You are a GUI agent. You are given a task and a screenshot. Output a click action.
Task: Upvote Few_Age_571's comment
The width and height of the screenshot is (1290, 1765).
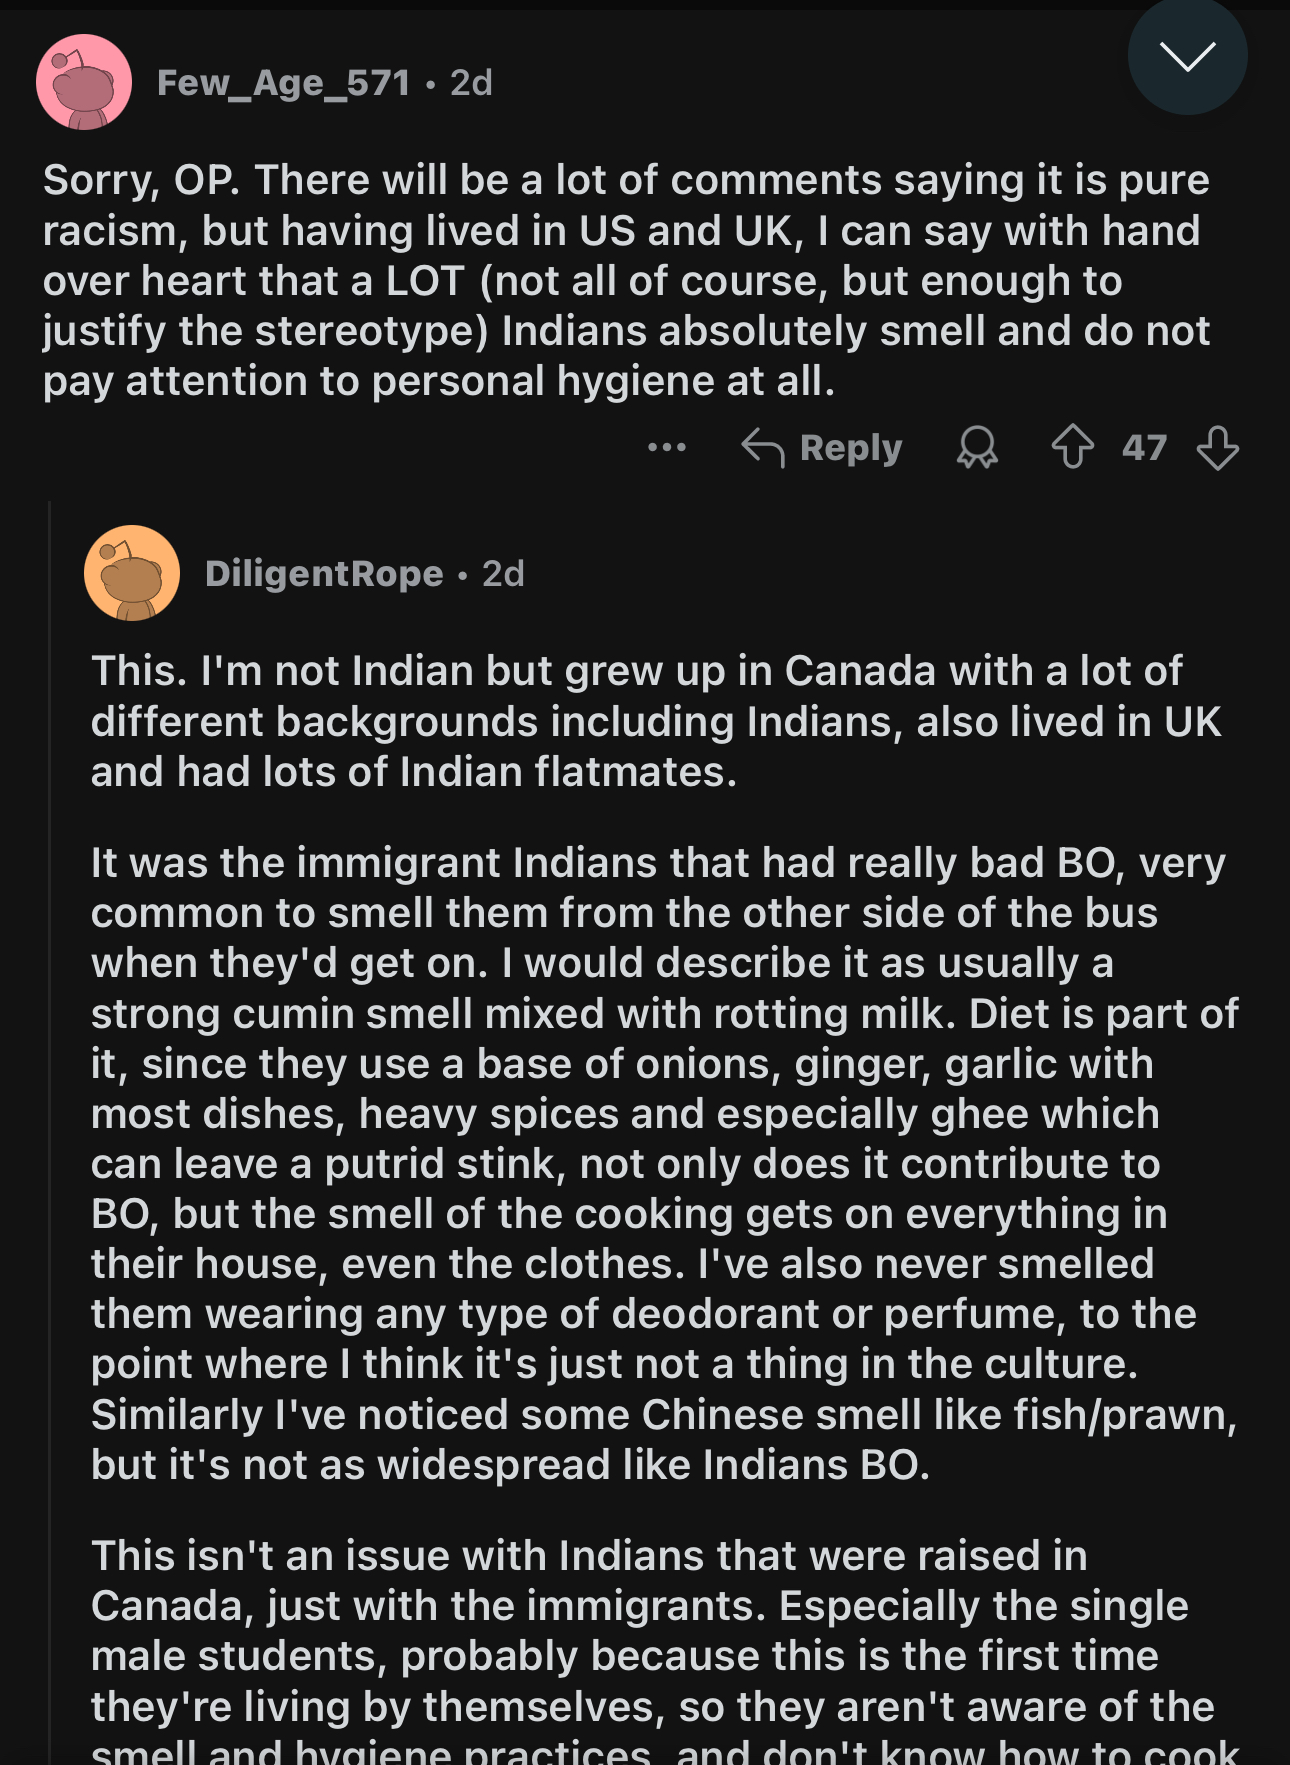1073,447
